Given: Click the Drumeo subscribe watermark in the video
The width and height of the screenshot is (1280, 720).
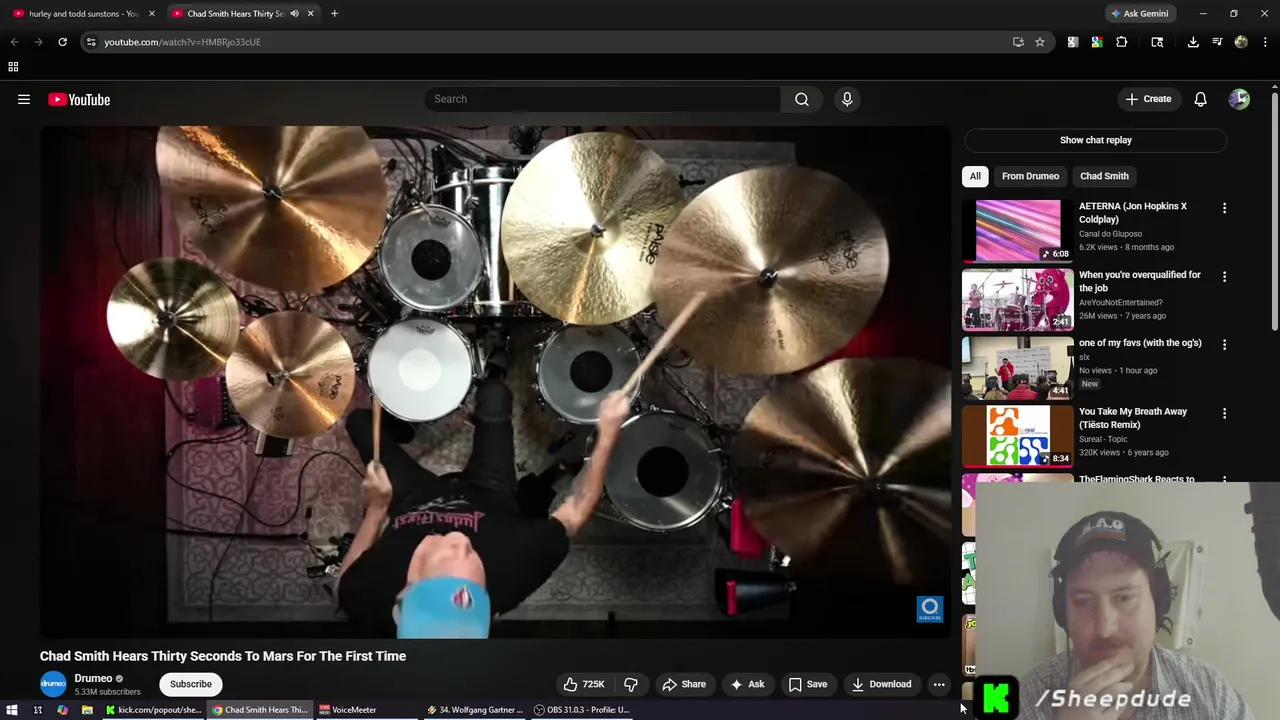Looking at the screenshot, I should tap(930, 609).
